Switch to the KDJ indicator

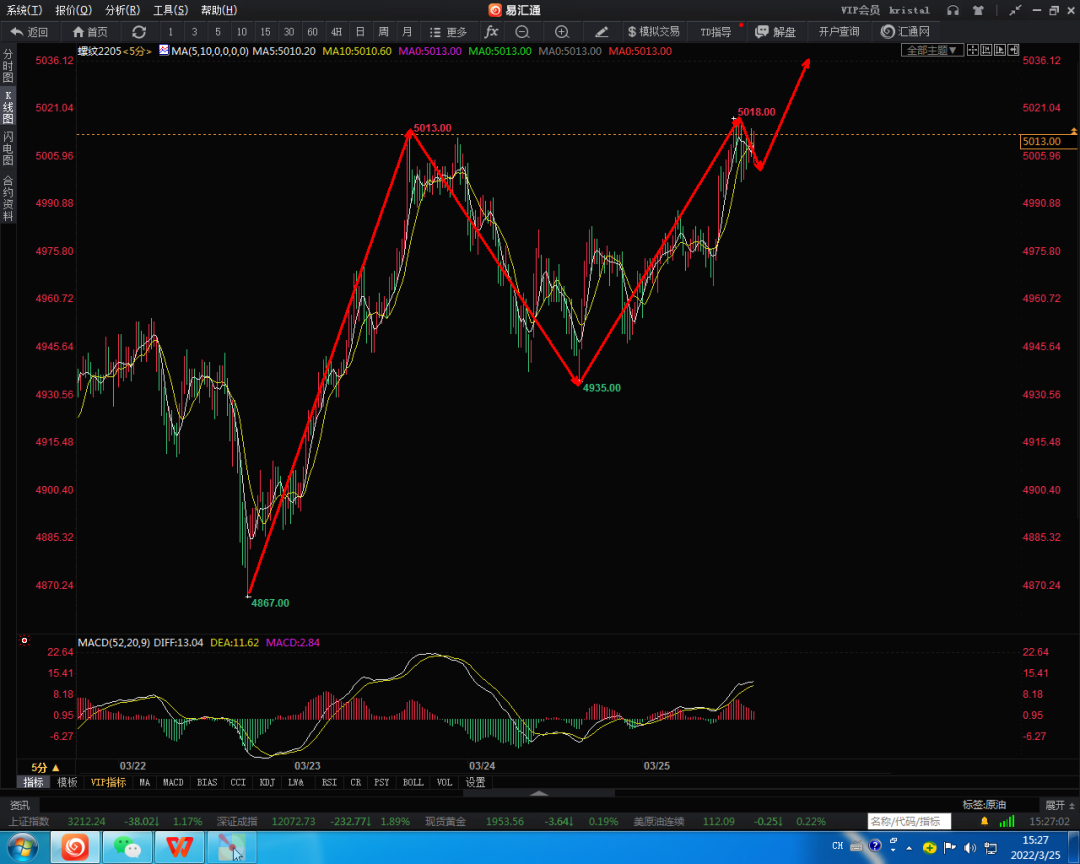click(x=267, y=782)
